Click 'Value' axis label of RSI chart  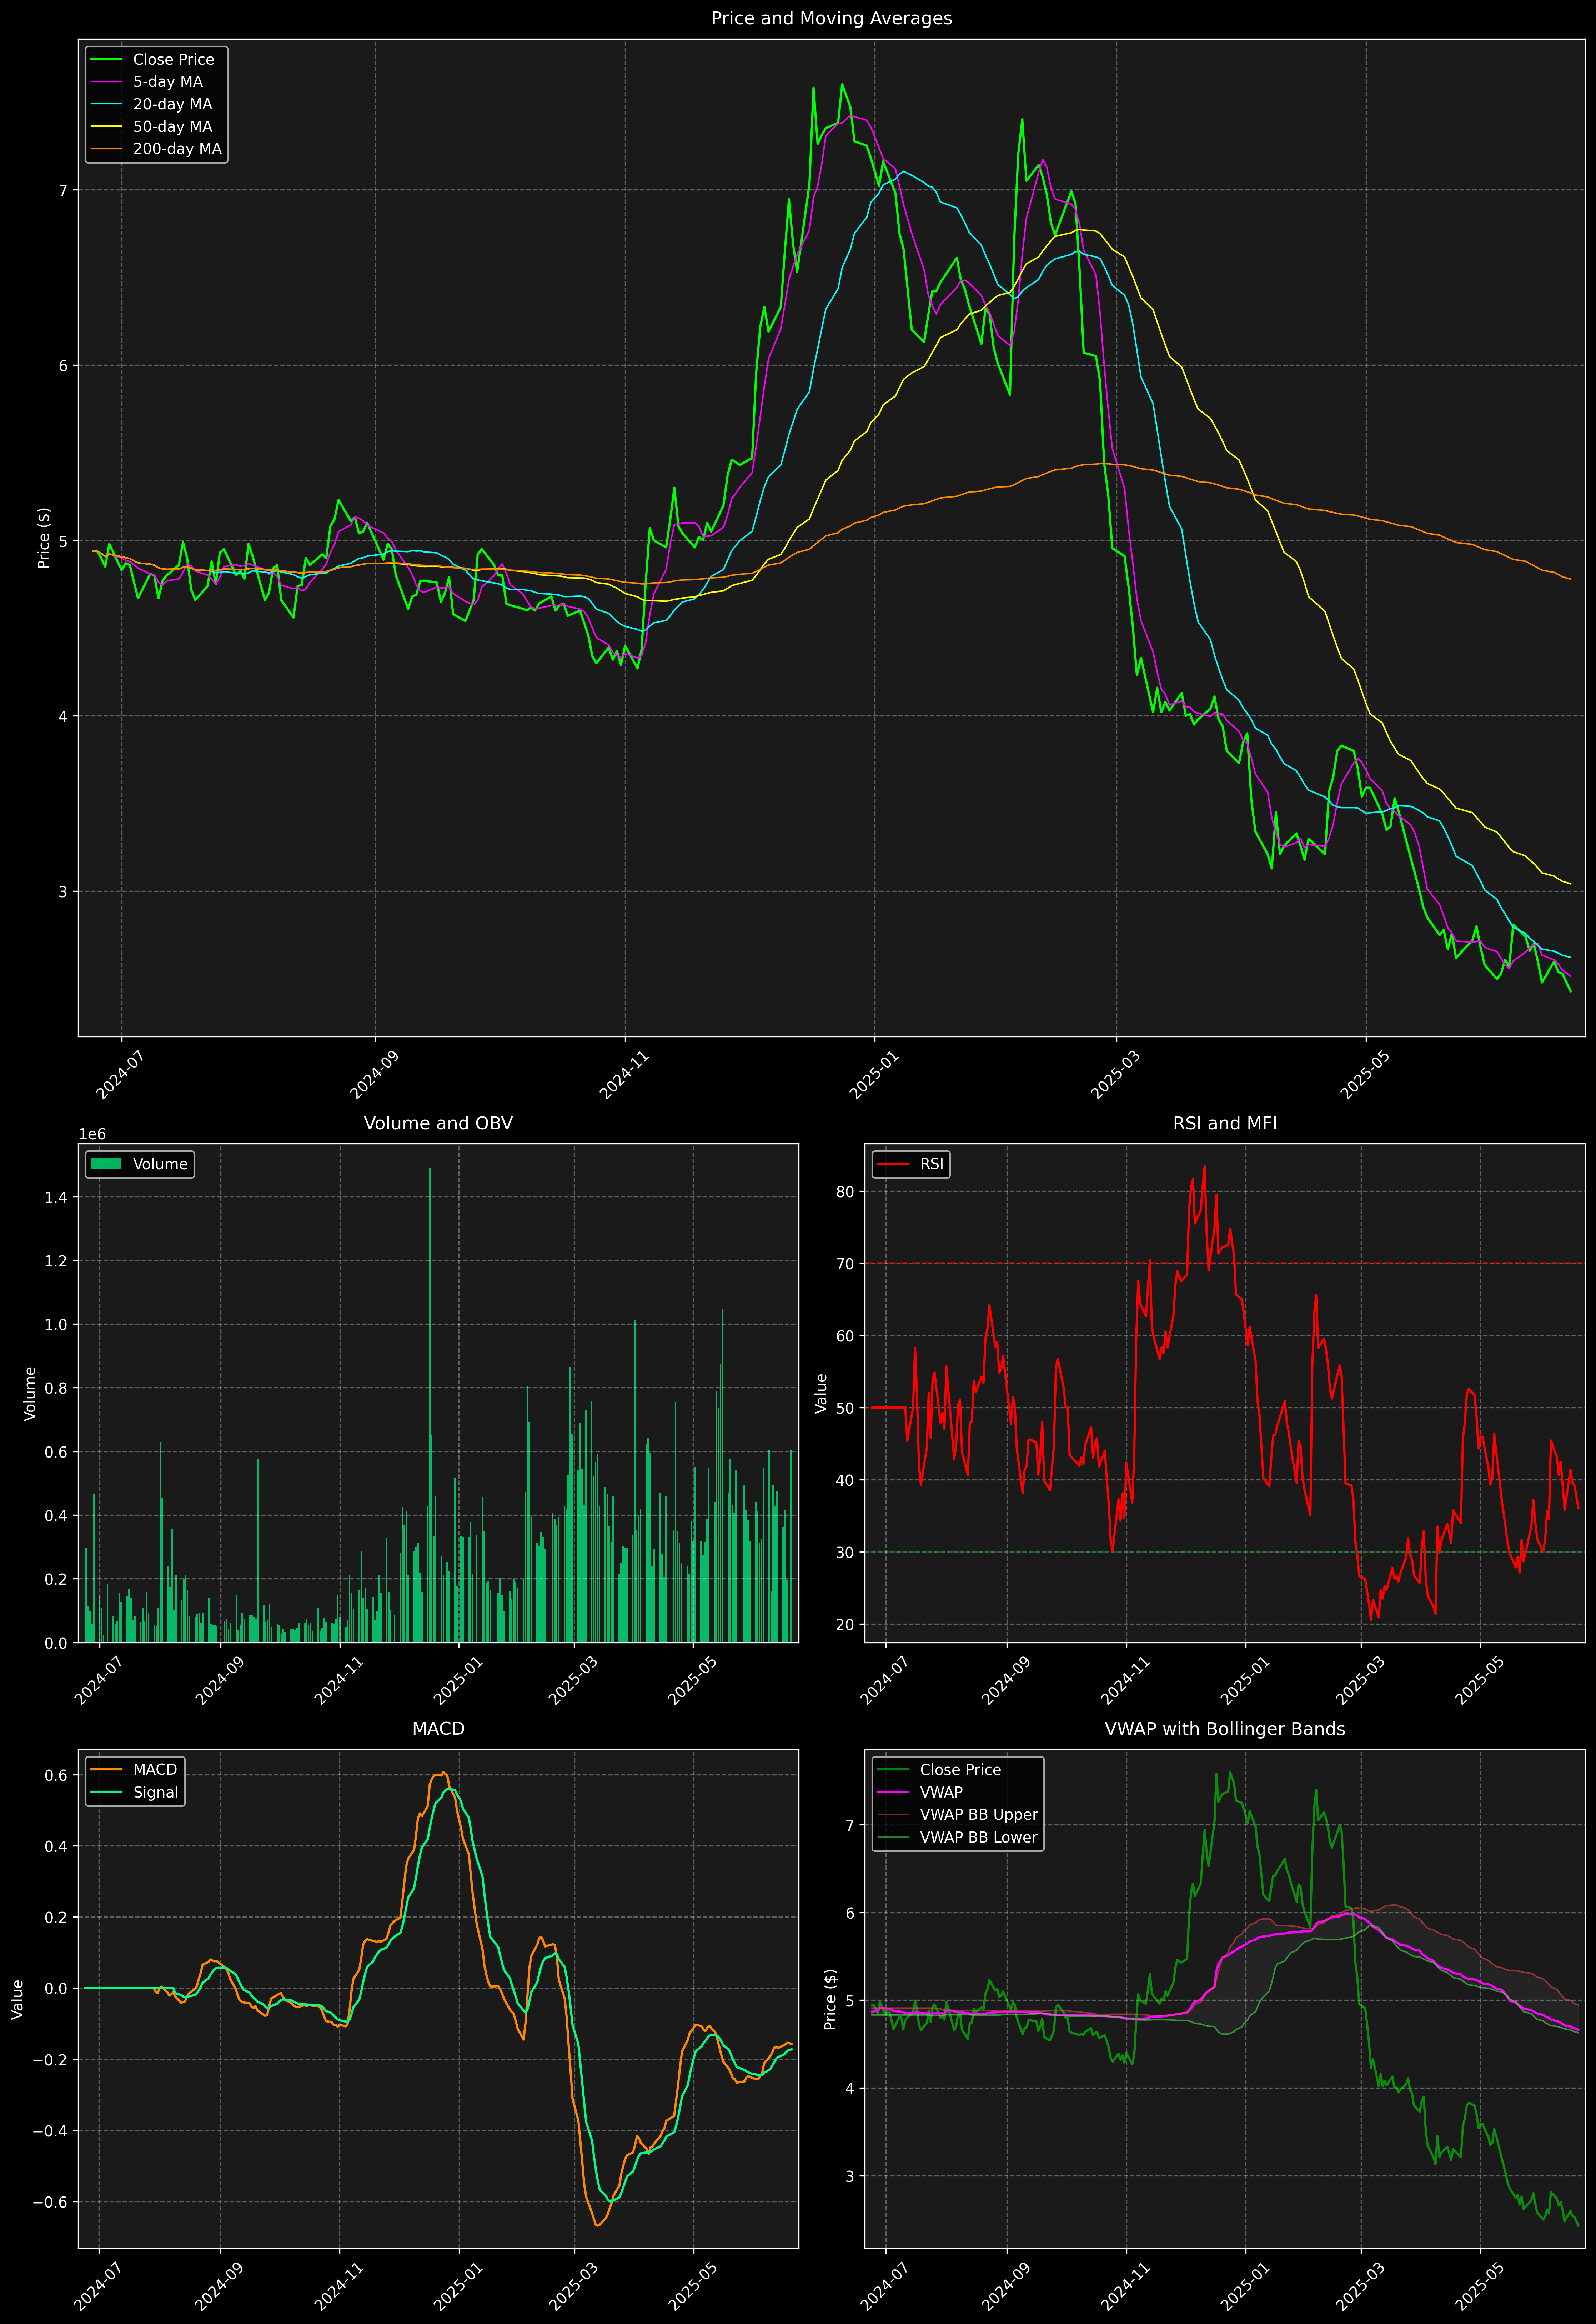tap(821, 1393)
